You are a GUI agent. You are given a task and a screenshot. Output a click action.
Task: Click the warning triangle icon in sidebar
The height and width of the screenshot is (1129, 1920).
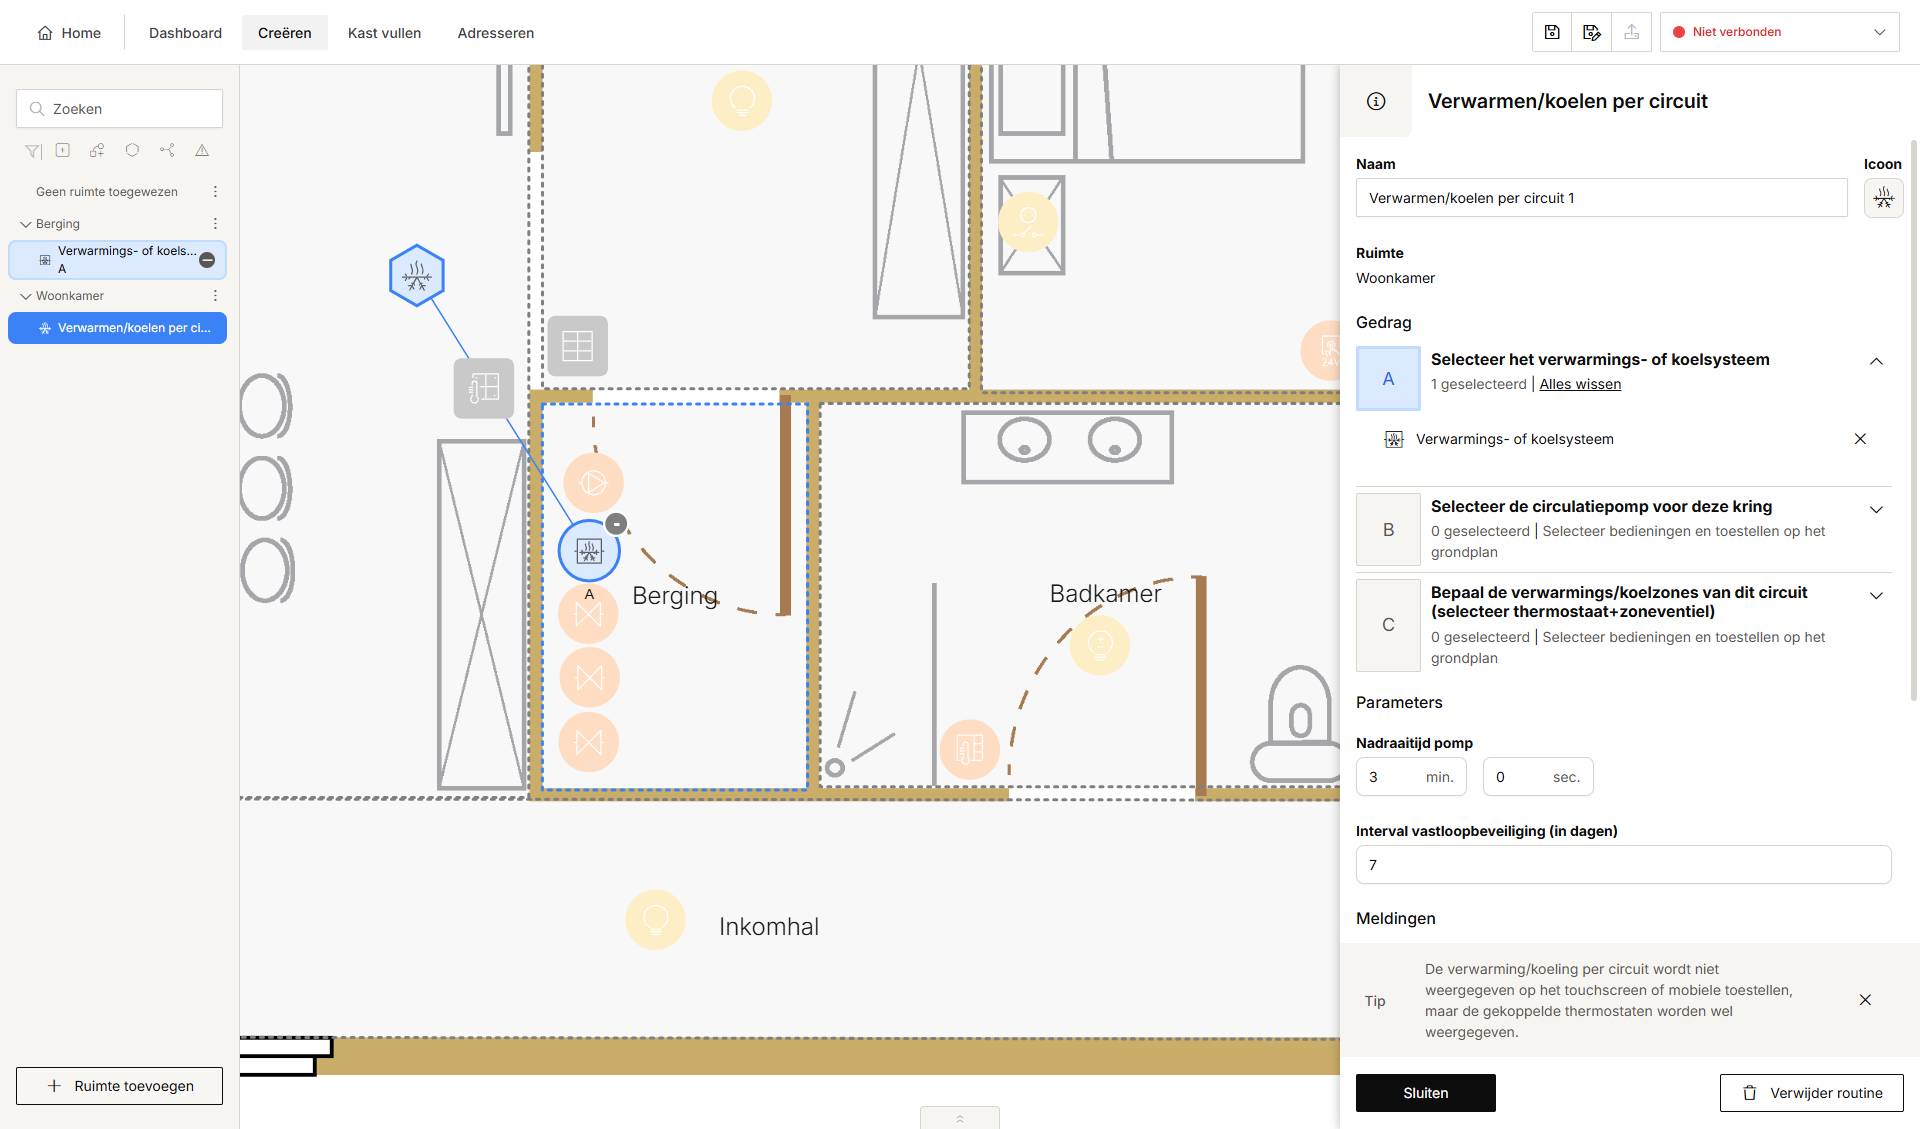coord(202,151)
